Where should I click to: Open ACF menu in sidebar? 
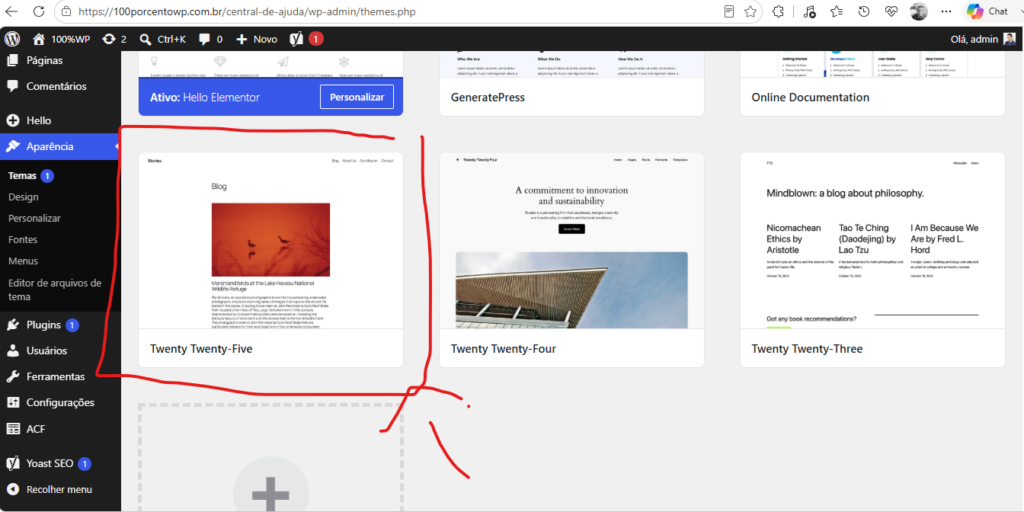coord(60,429)
